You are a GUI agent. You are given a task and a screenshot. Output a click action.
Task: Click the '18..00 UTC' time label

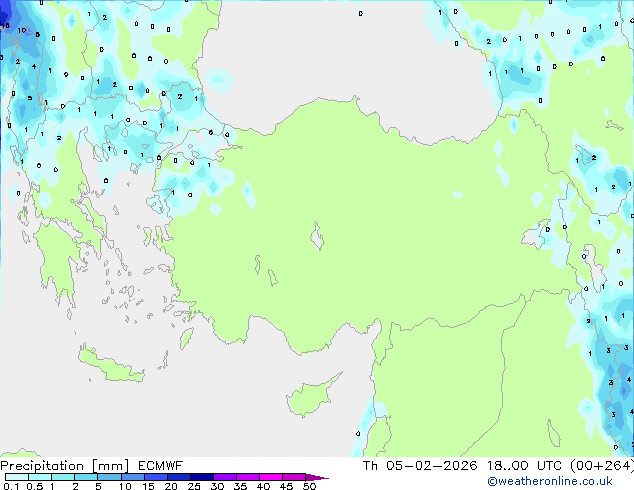pos(524,466)
